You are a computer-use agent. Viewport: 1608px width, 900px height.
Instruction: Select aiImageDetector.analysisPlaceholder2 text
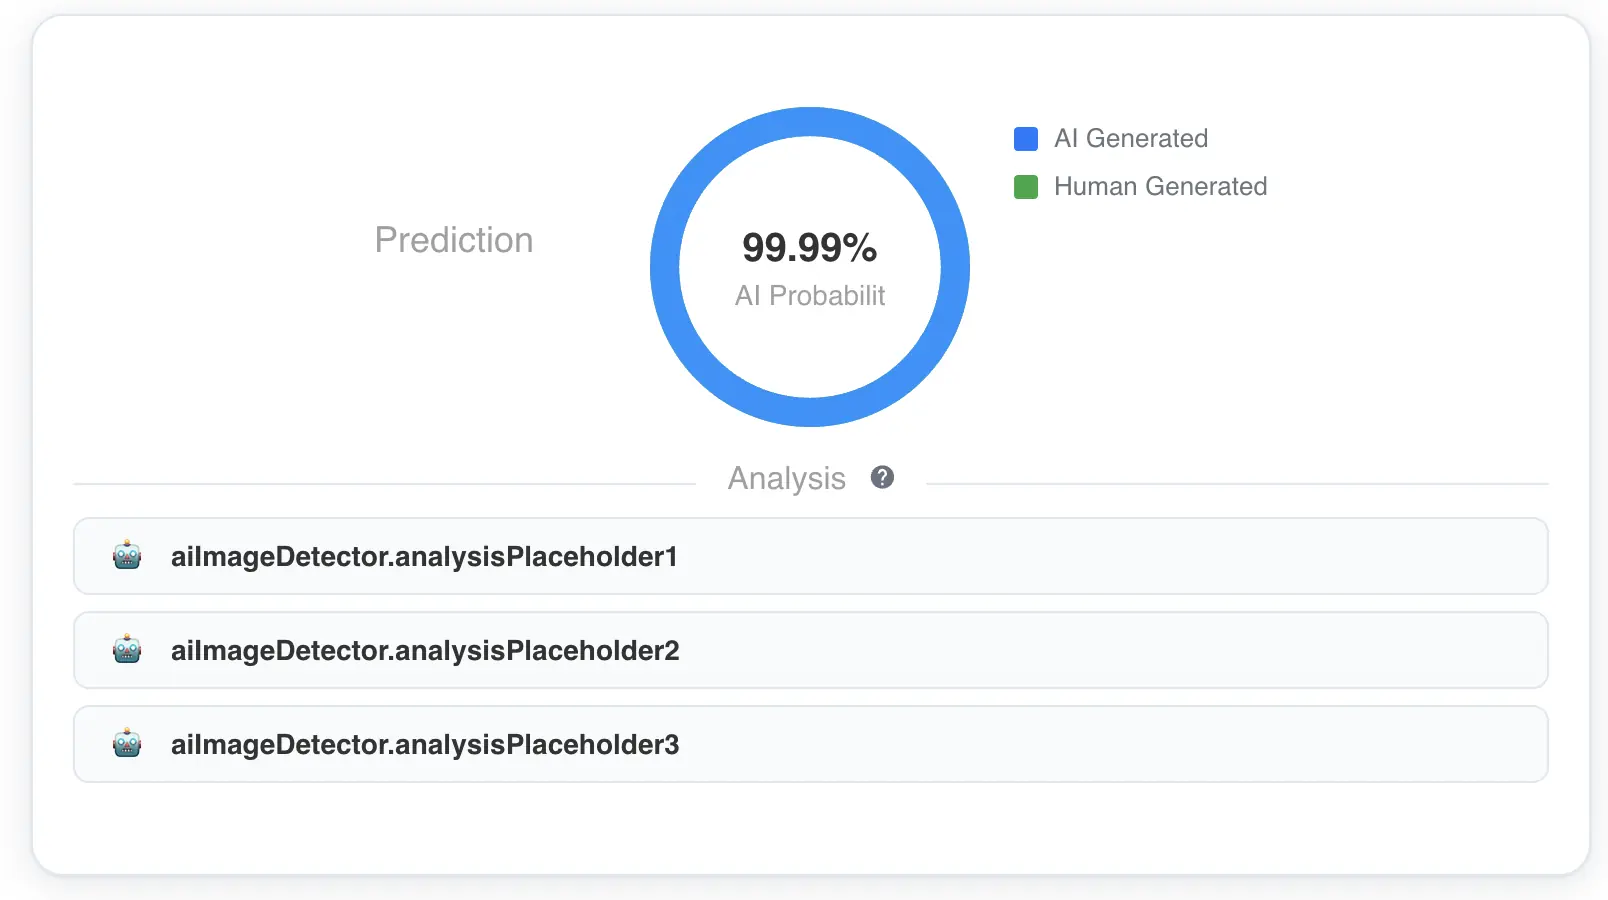[425, 650]
